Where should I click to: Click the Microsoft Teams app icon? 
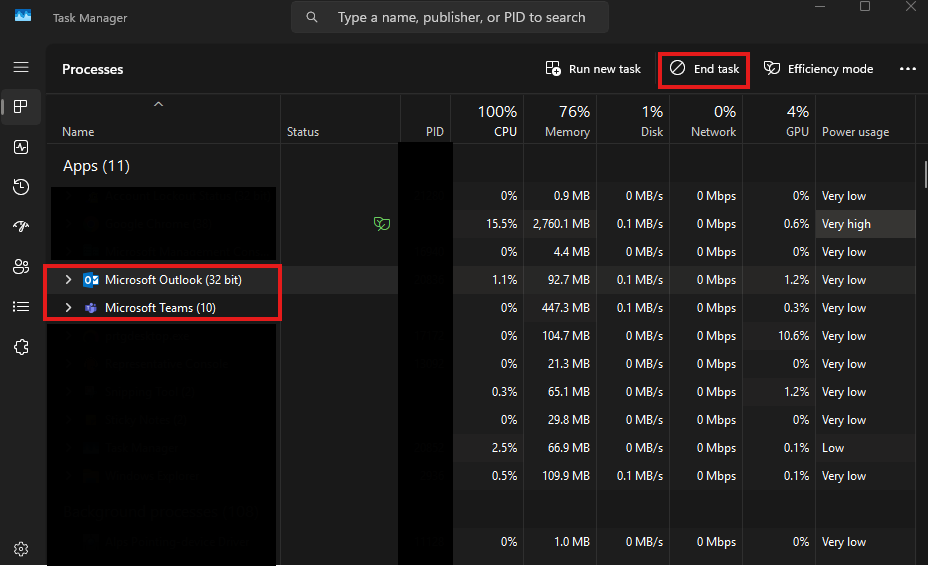[x=91, y=308]
